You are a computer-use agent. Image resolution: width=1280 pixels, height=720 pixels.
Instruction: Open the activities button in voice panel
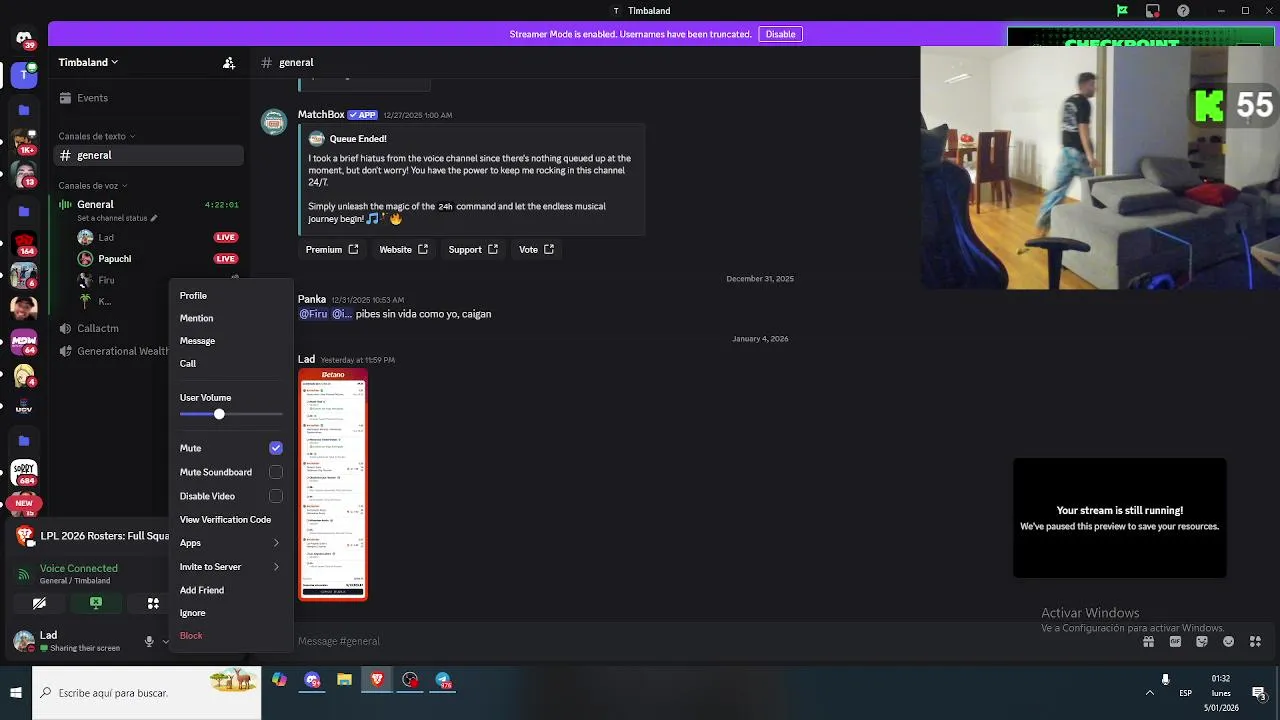coord(153,603)
